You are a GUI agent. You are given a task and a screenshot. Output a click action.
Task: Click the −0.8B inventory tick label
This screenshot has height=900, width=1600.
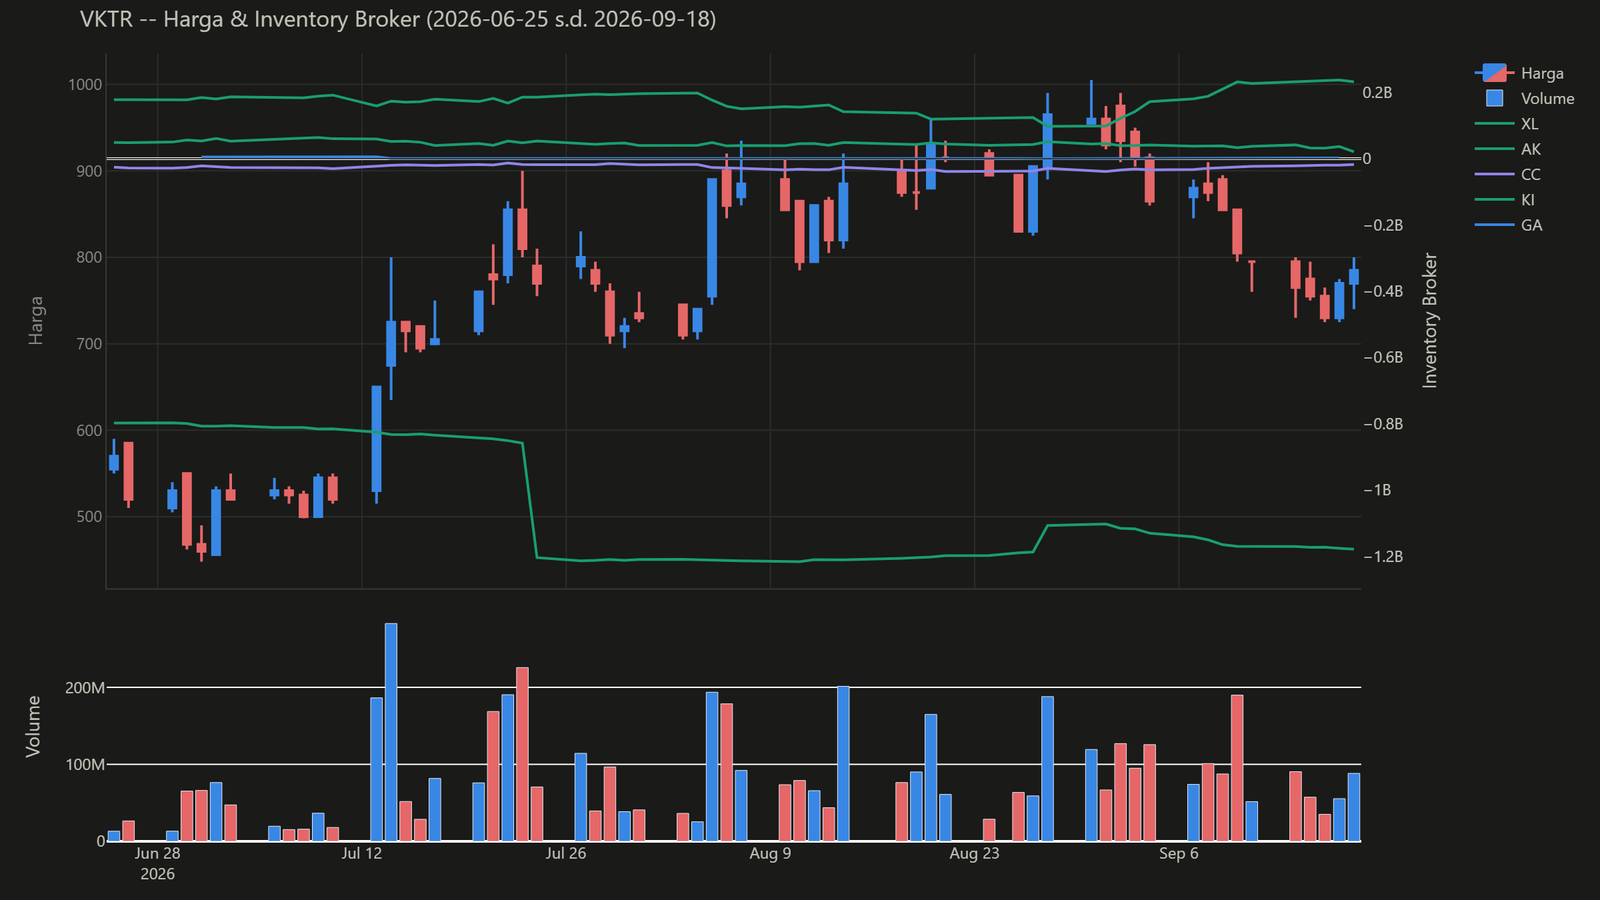(1383, 424)
